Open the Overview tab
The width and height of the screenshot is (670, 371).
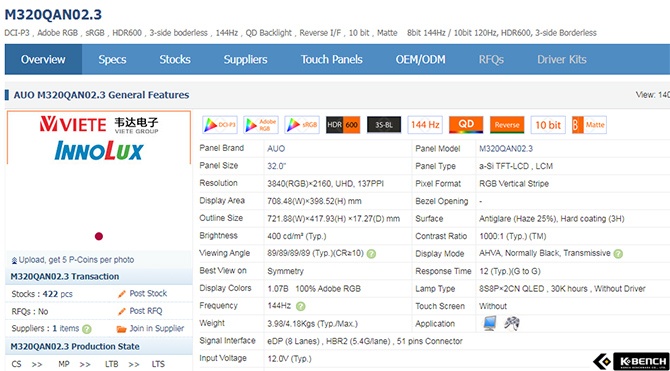pyautogui.click(x=43, y=59)
